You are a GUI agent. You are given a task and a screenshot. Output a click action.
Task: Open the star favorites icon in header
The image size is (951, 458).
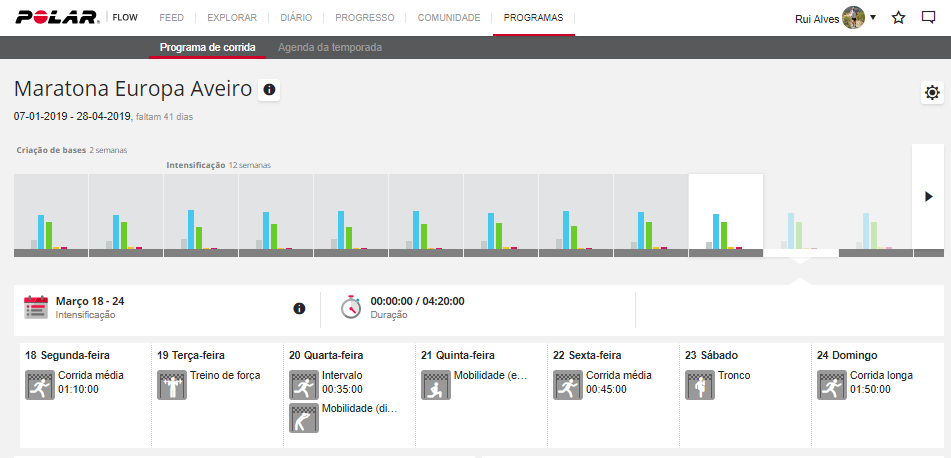click(898, 18)
